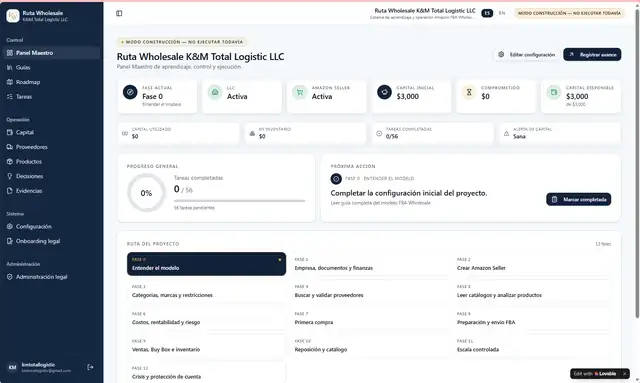The height and width of the screenshot is (383, 640).
Task: Click the LLC building icon
Action: pos(215,92)
